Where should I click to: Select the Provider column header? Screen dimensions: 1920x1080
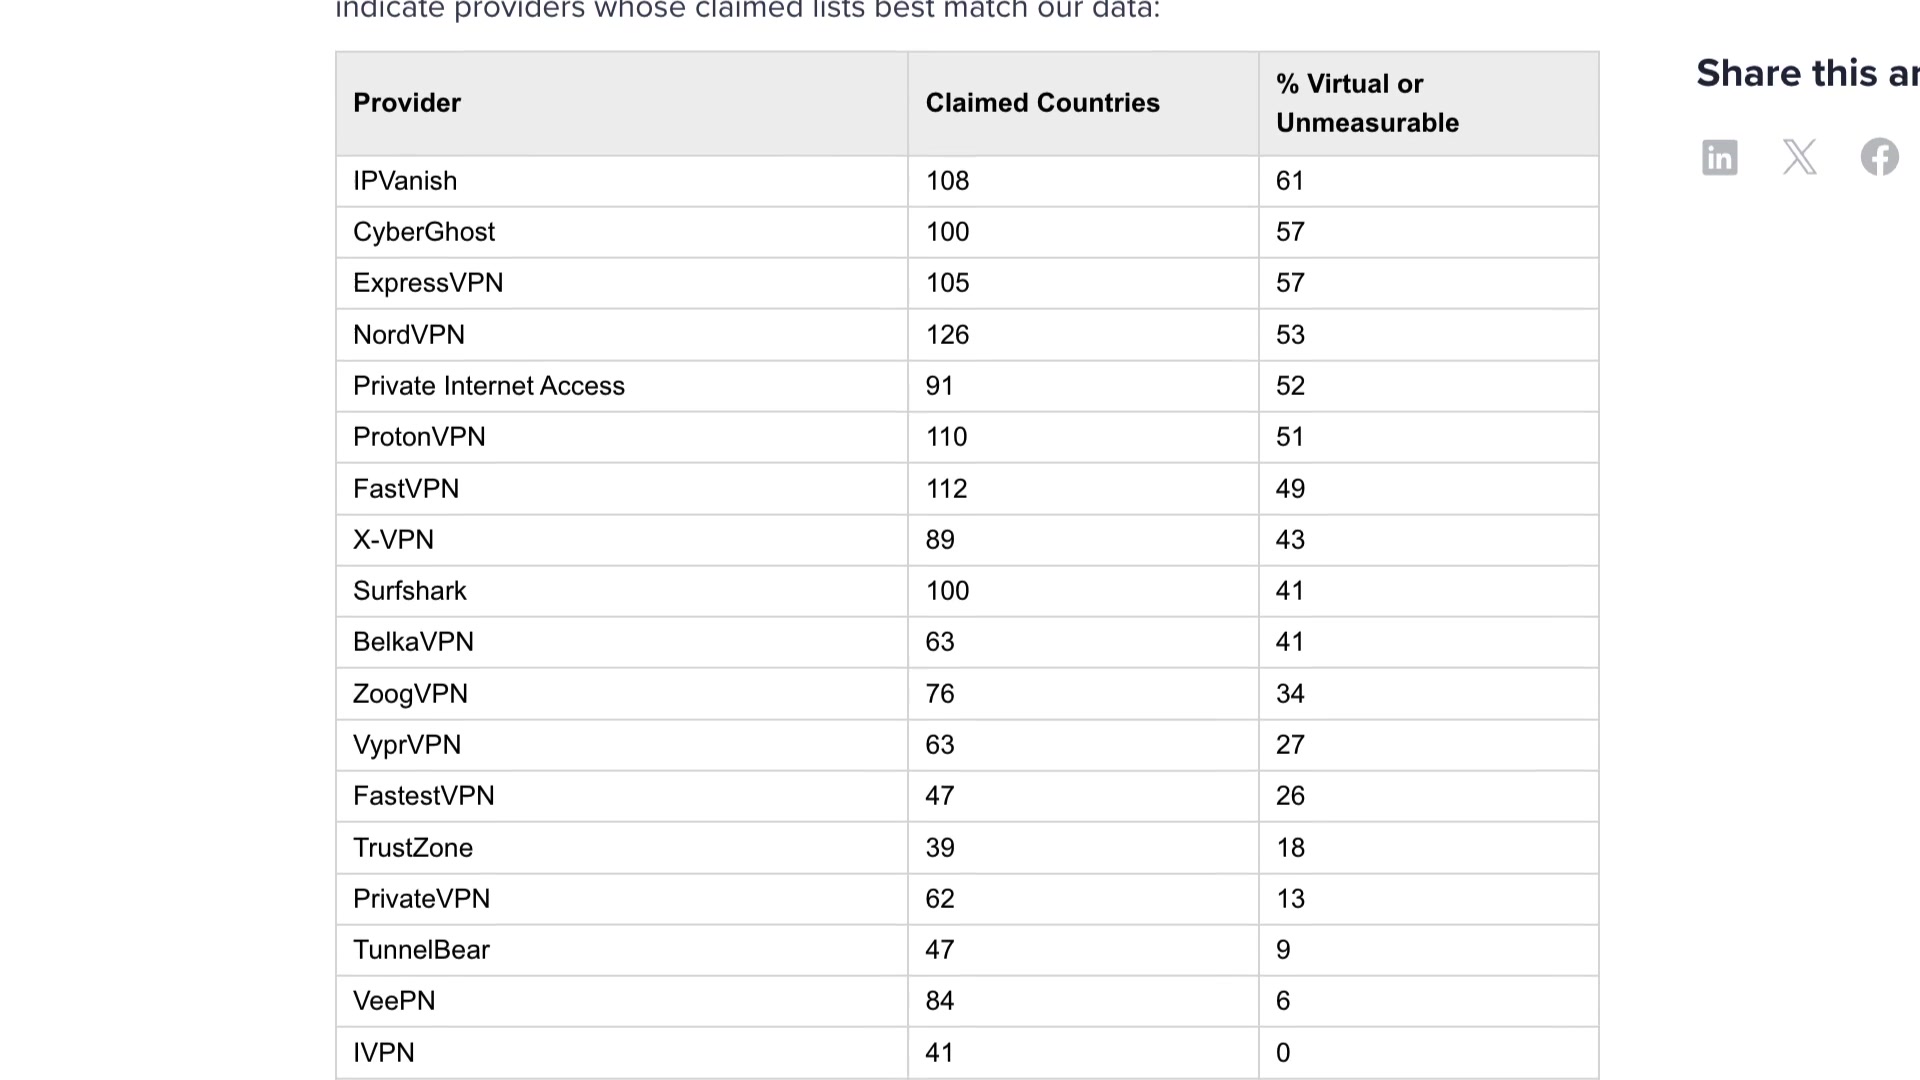point(406,102)
